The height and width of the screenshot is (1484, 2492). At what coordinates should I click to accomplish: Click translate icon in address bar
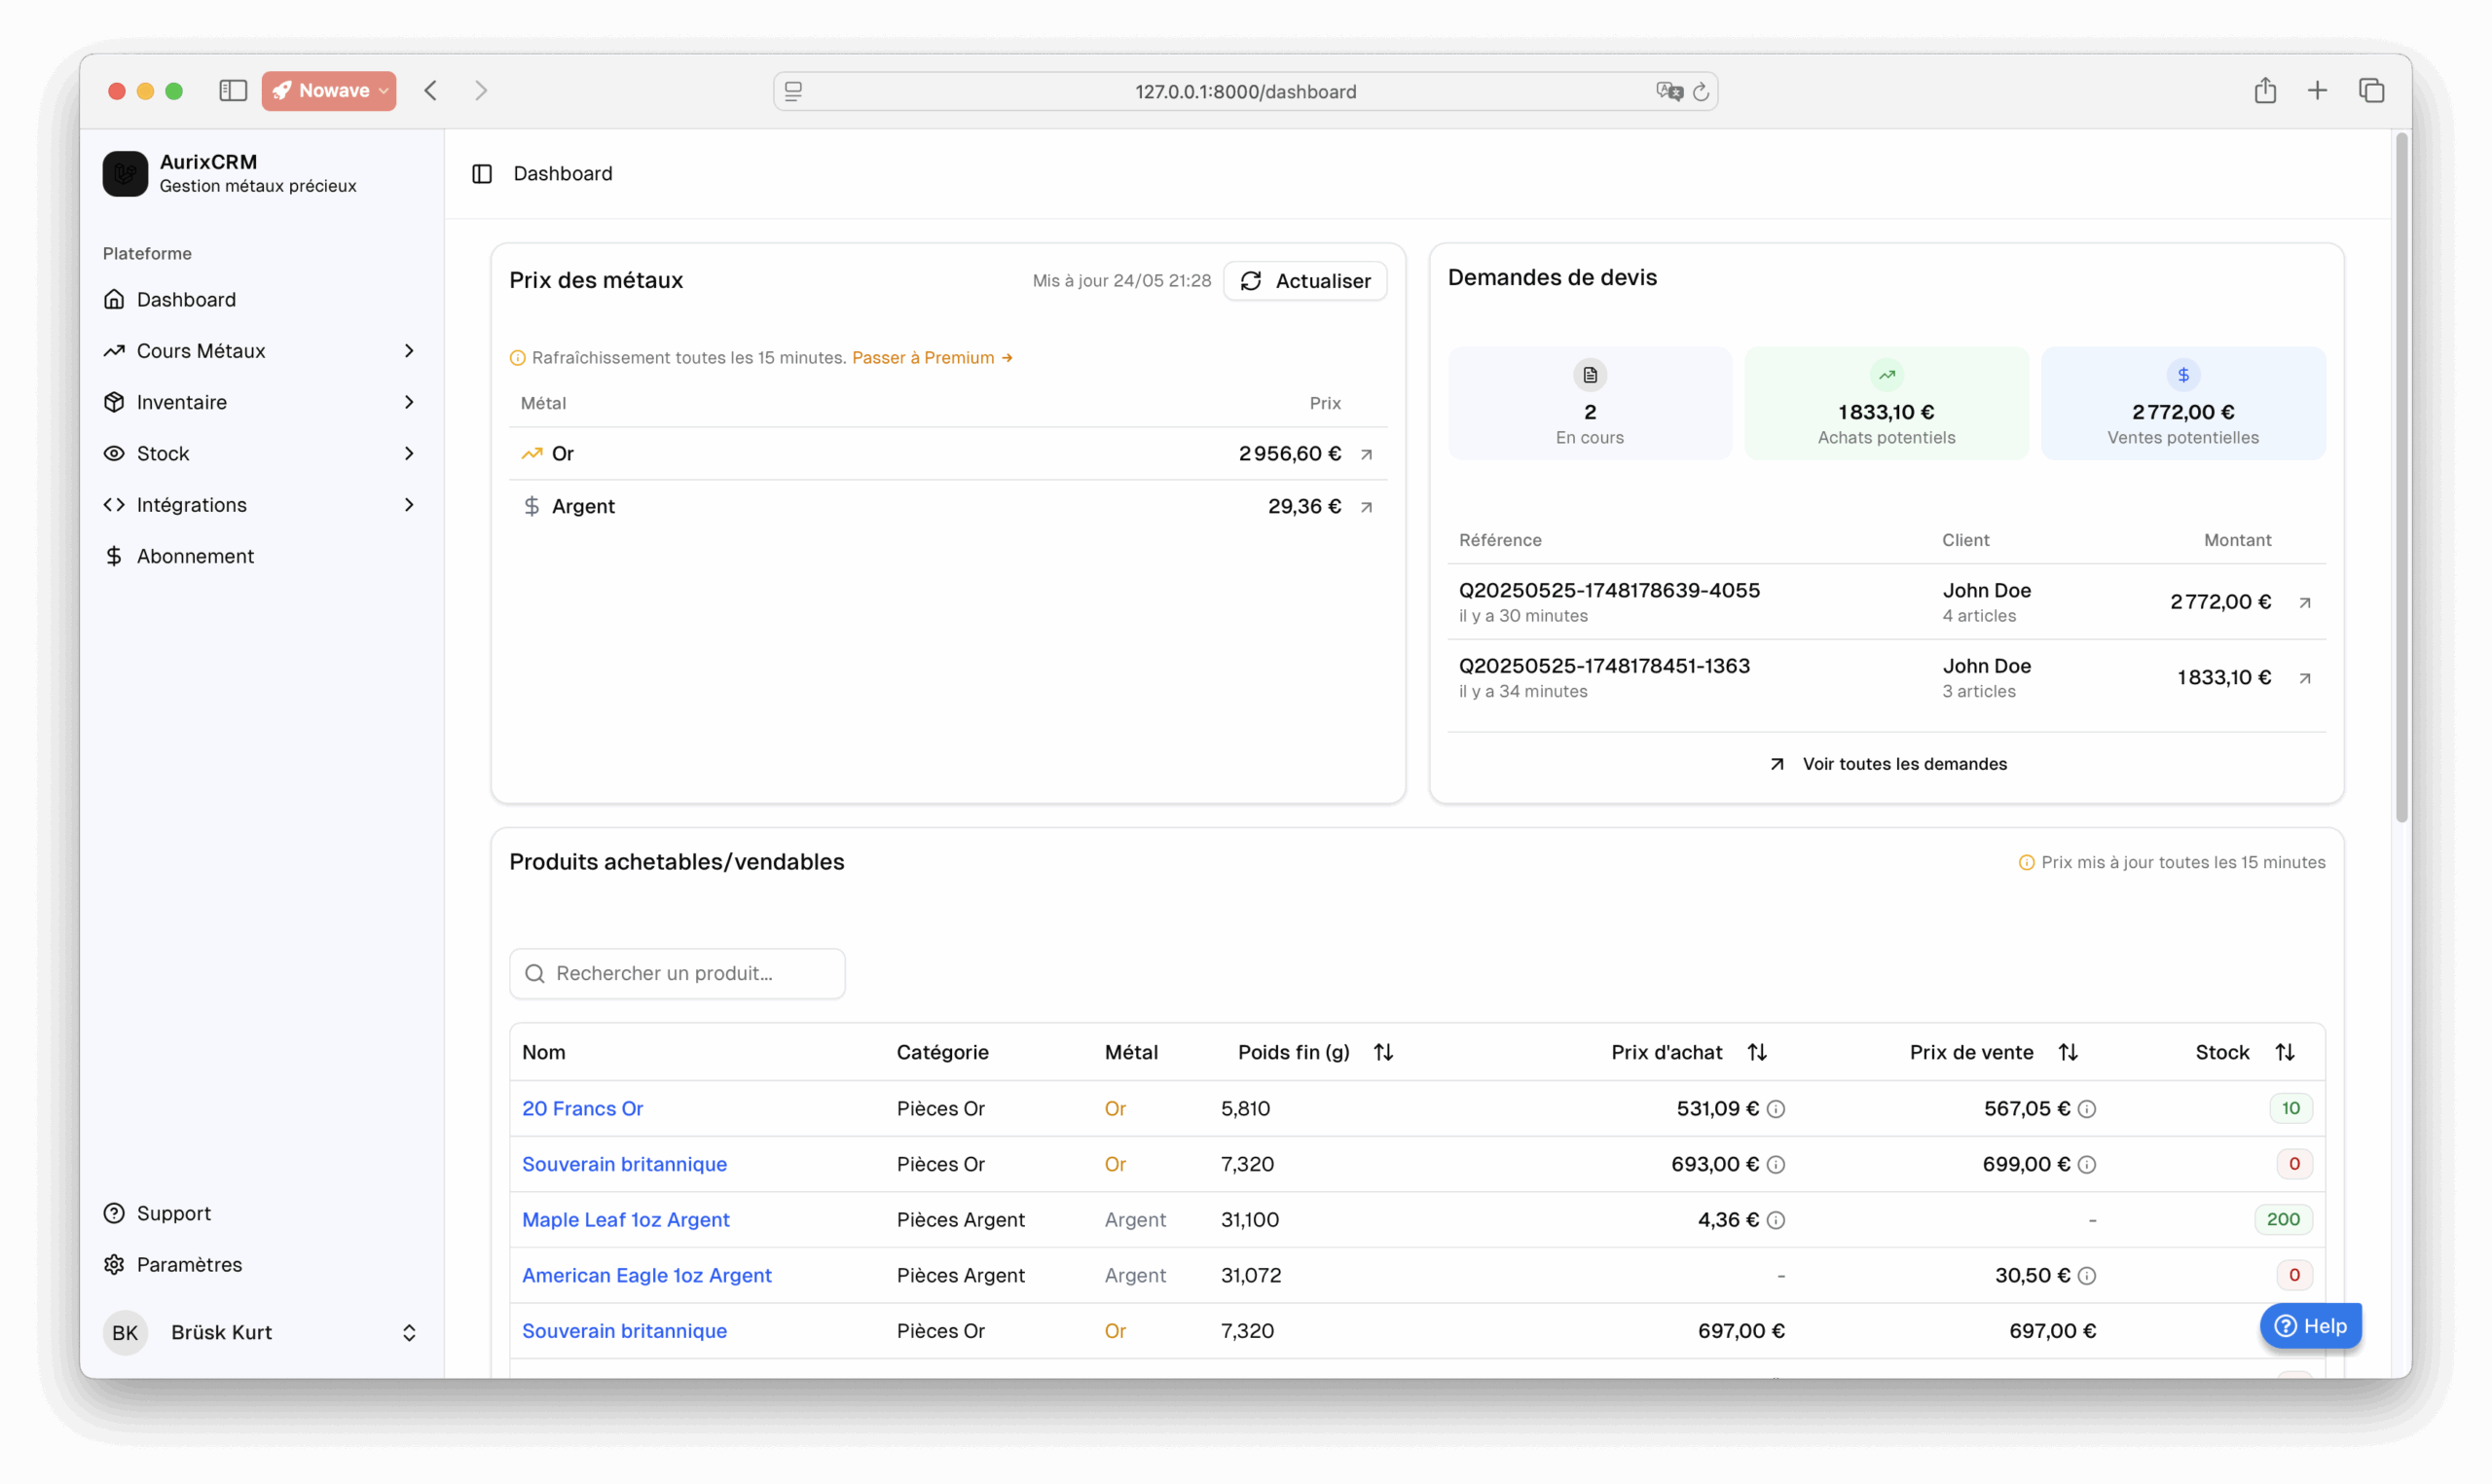click(1669, 92)
